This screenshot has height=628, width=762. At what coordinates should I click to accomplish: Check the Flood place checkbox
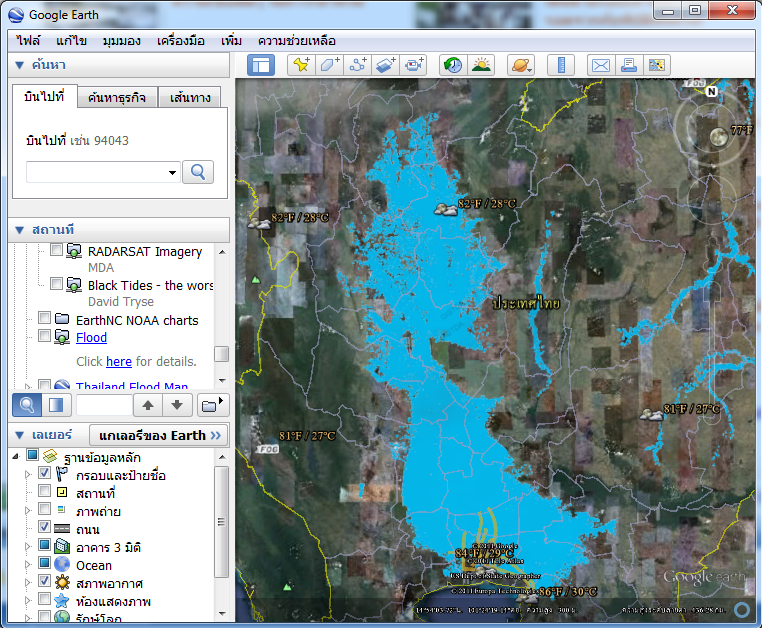(x=45, y=337)
